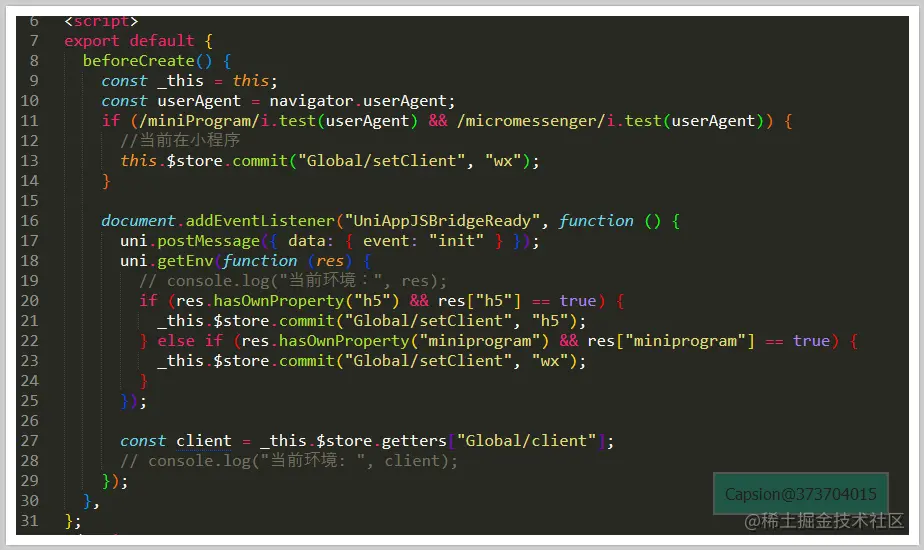
Task: Click line number 10 in the gutter
Action: [29, 101]
